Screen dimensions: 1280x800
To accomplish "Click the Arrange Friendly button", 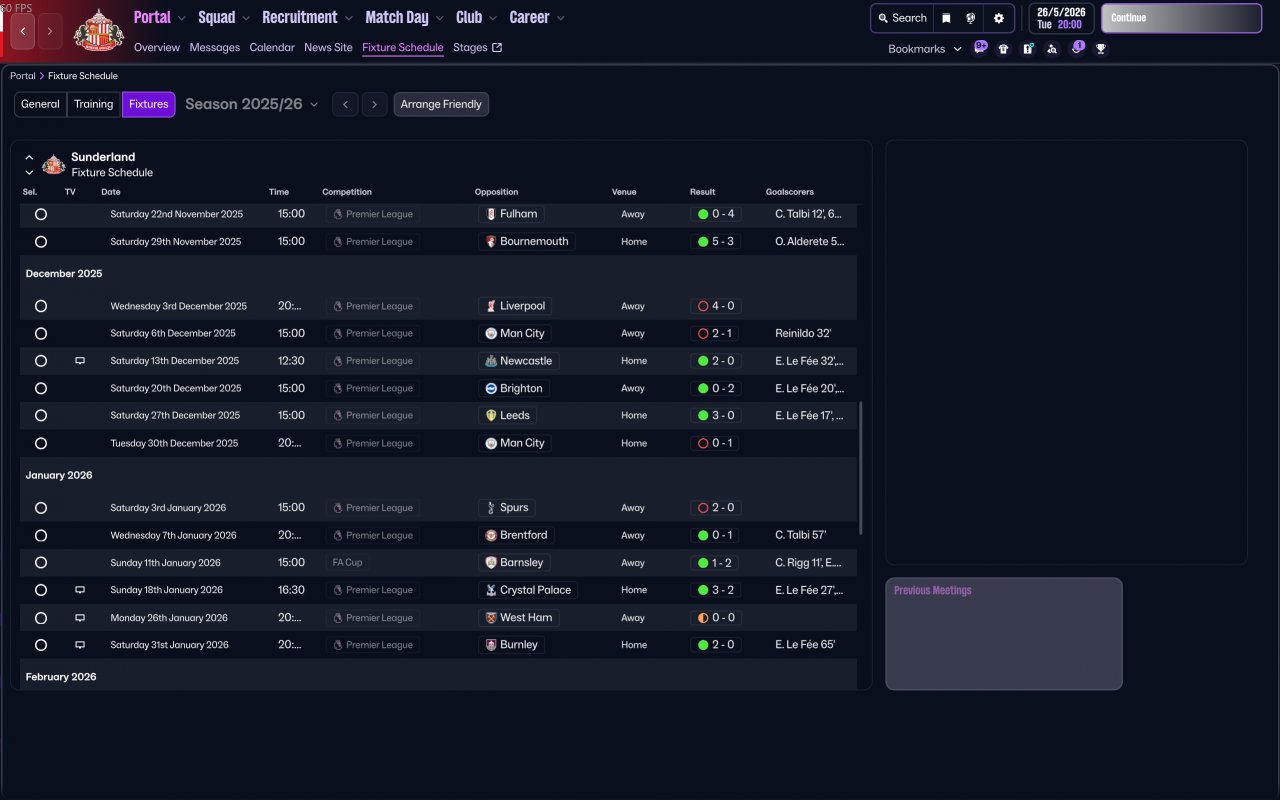I will (x=441, y=104).
